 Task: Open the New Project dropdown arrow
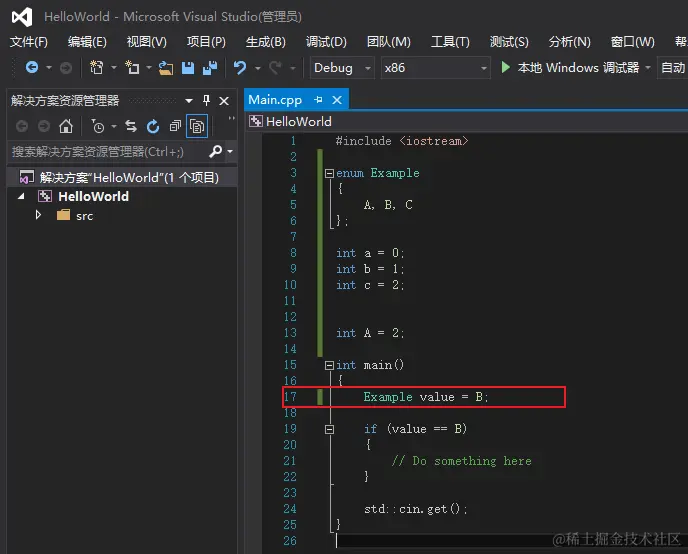[x=114, y=68]
